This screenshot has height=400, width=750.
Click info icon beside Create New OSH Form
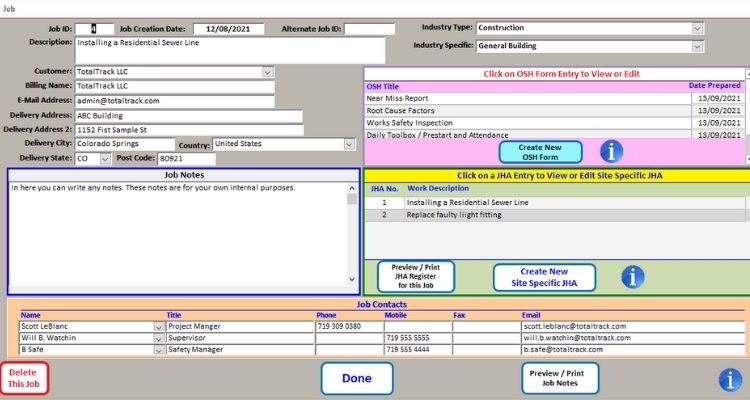coord(610,151)
